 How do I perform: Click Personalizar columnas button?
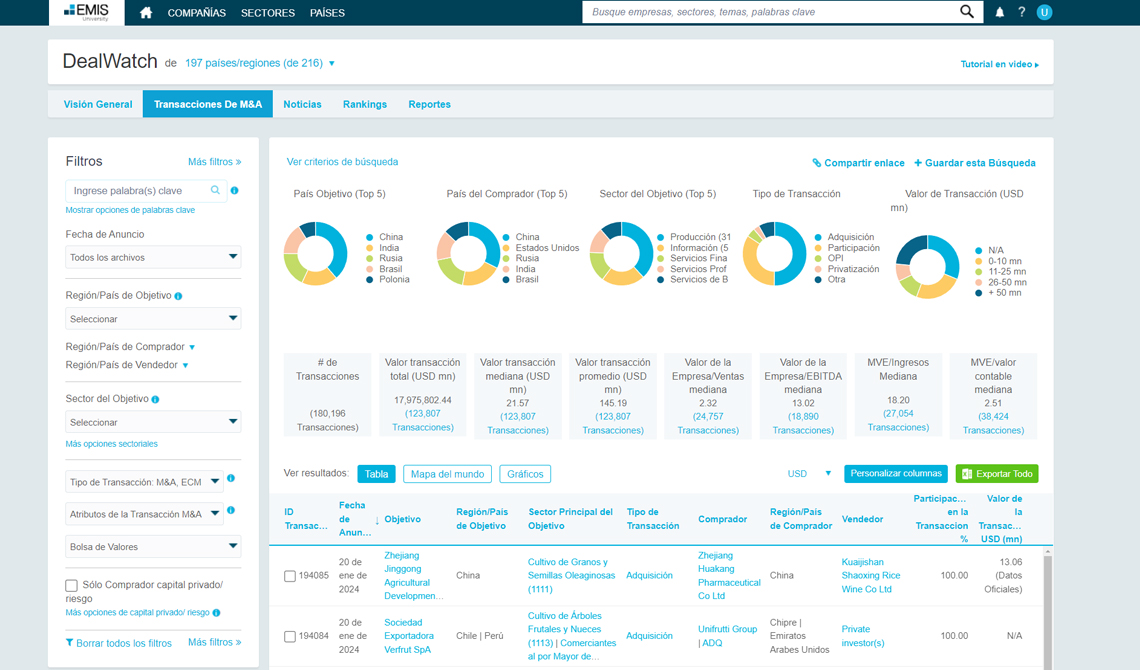[896, 473]
